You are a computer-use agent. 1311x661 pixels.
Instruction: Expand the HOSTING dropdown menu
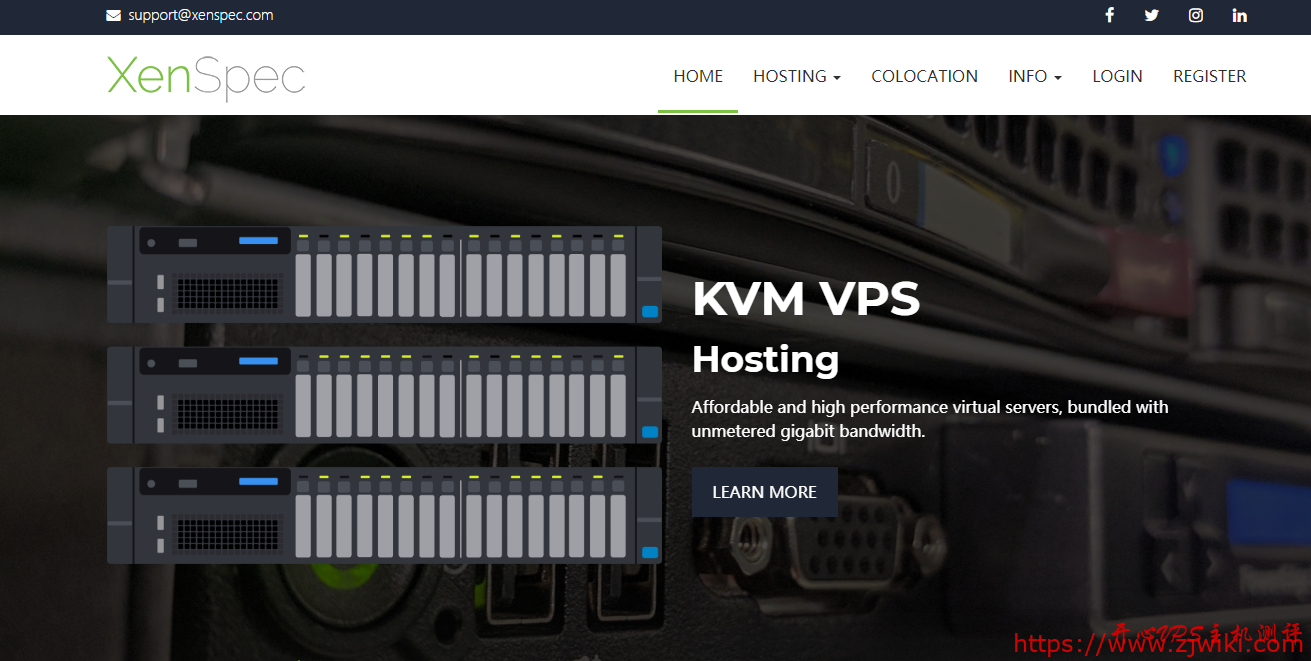point(796,76)
